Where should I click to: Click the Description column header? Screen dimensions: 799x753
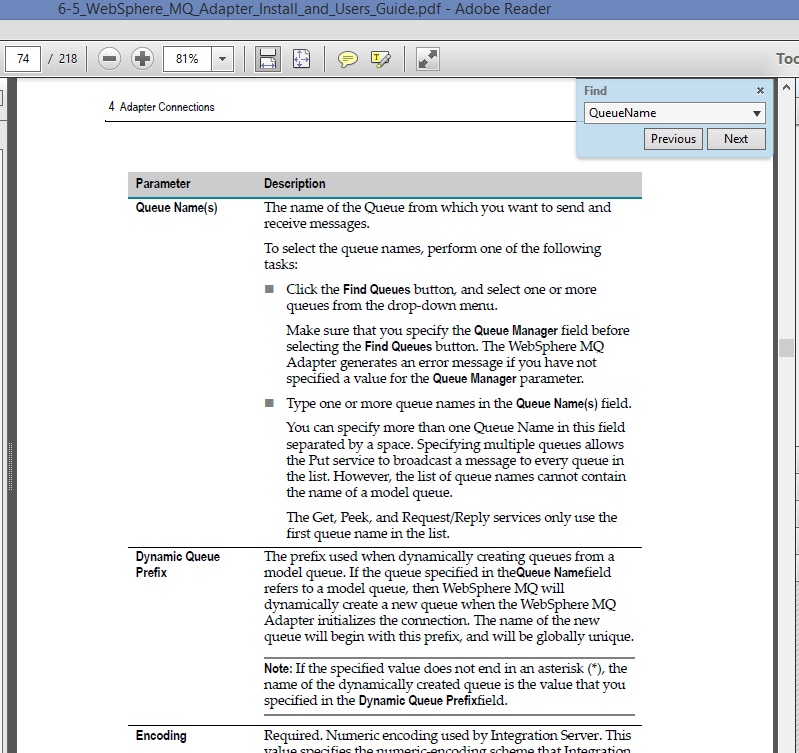pyautogui.click(x=295, y=183)
